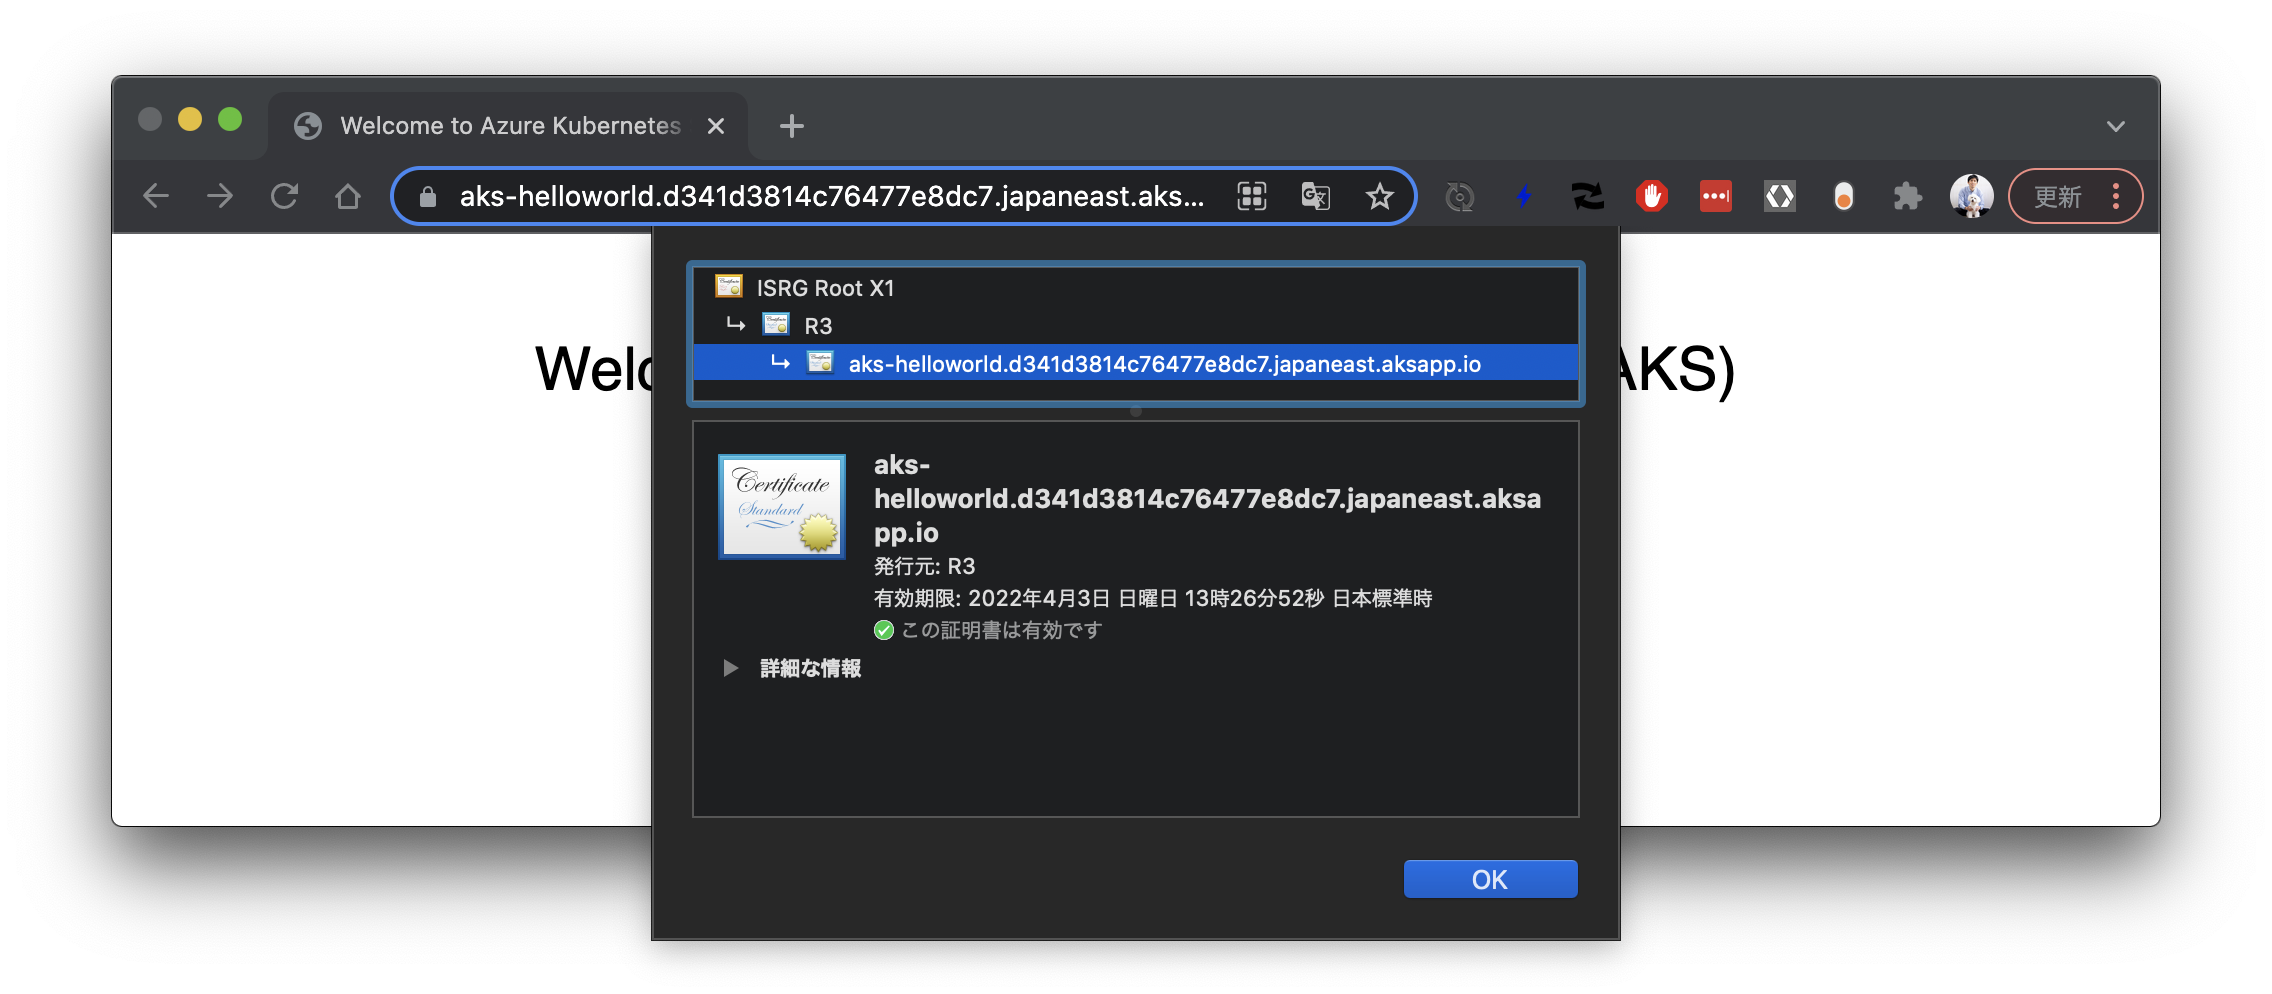Open the Chrome three-dot menu
2272x994 pixels.
[2116, 197]
